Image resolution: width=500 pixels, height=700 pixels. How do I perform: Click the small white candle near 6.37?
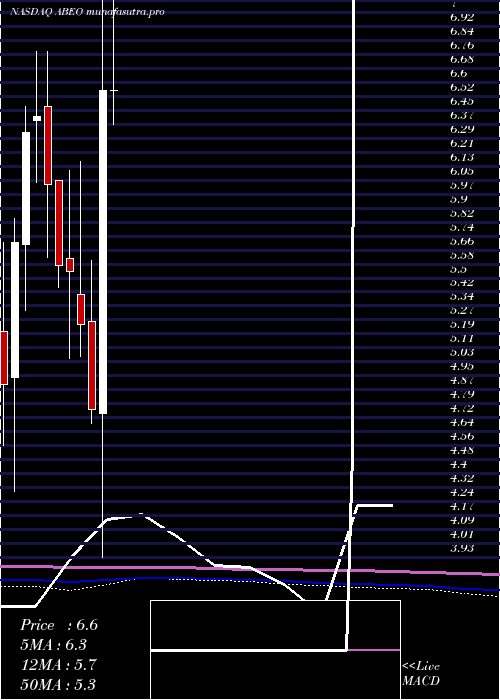point(37,118)
